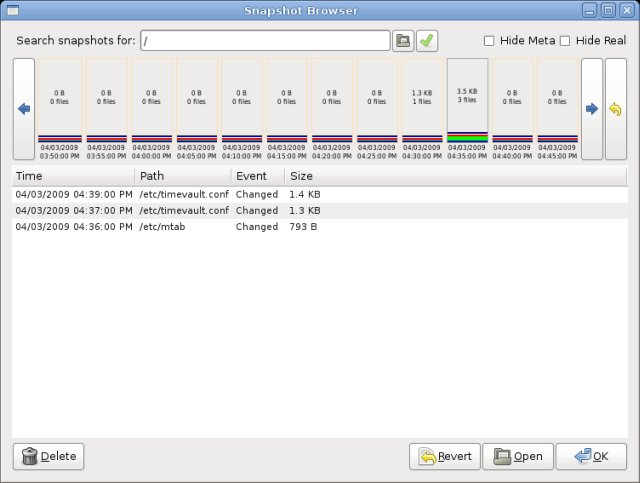640x483 pixels.
Task: Select the 04:05:00 PM snapshot column
Action: 196,109
